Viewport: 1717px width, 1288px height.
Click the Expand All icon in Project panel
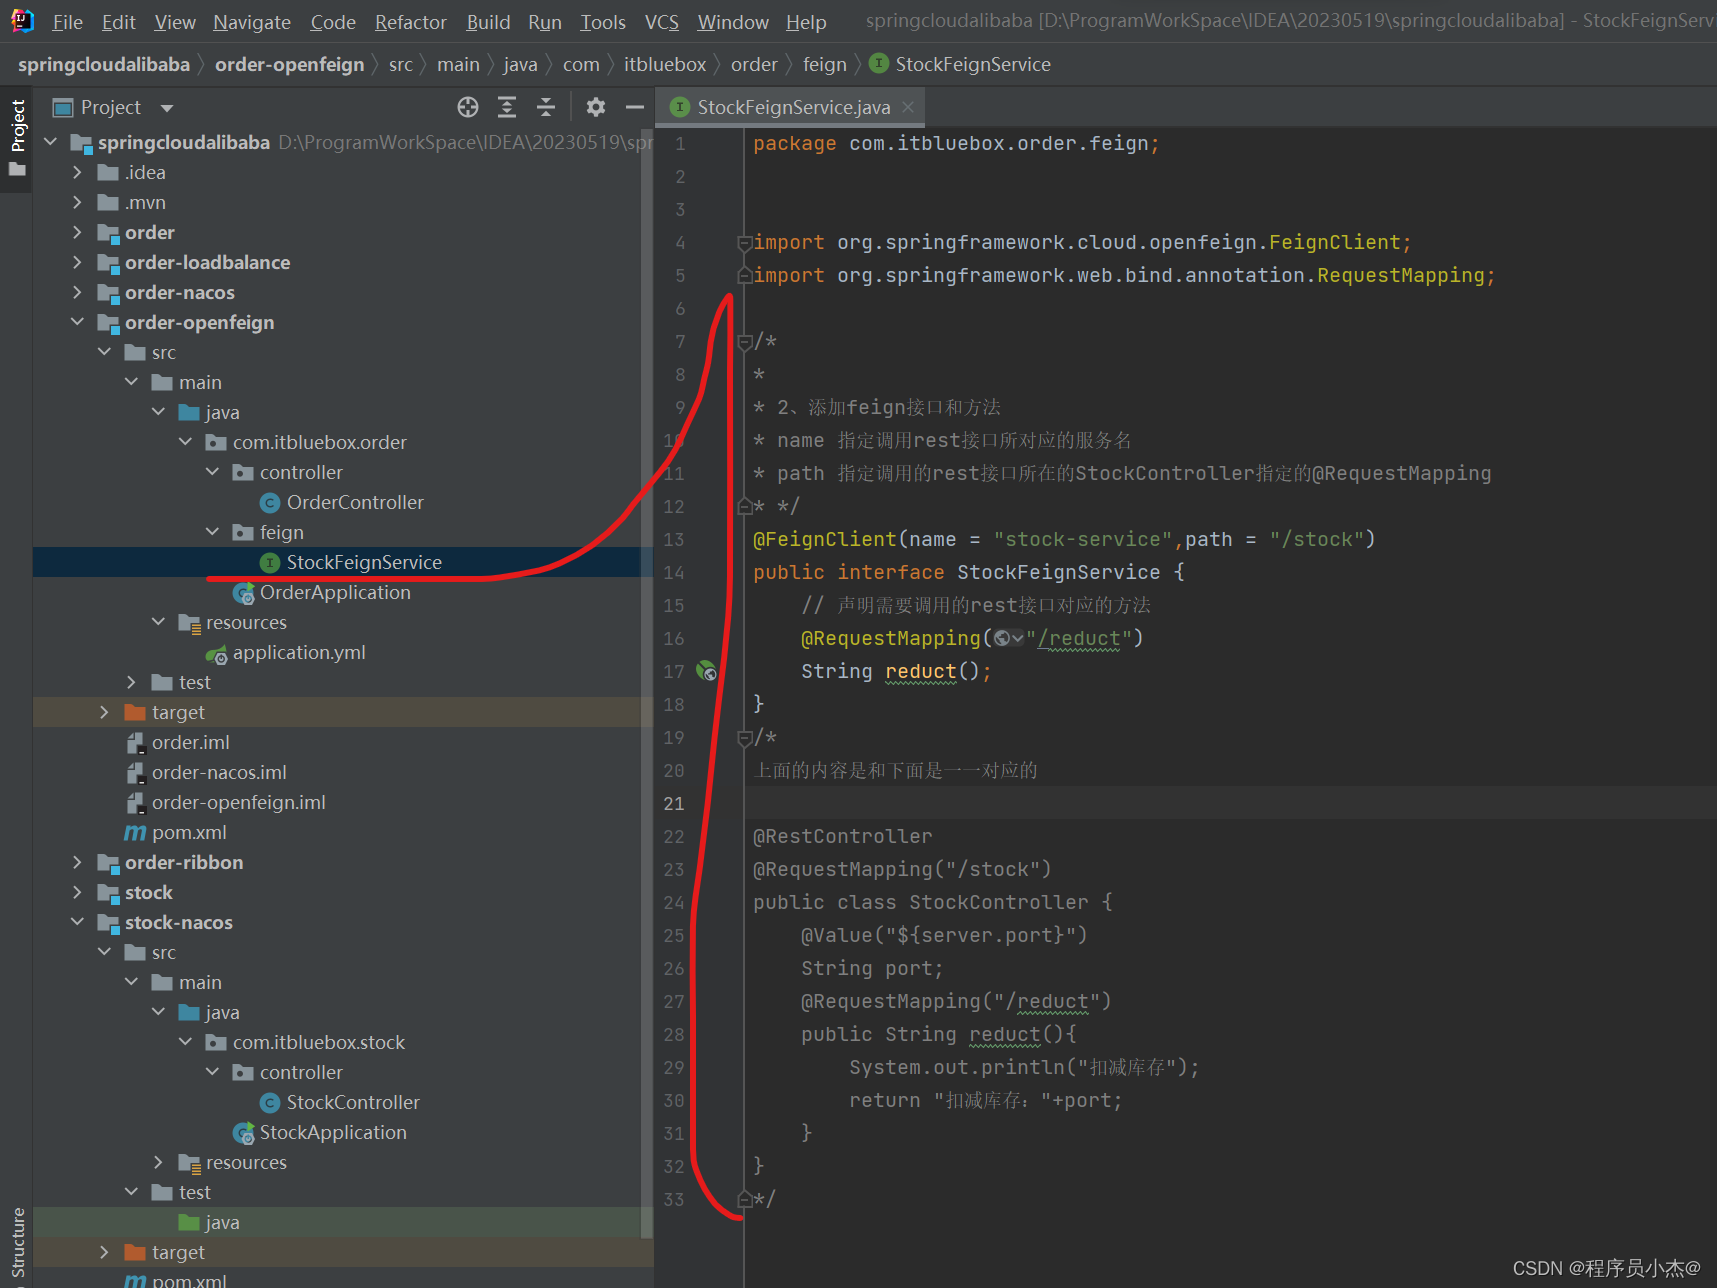coord(507,107)
